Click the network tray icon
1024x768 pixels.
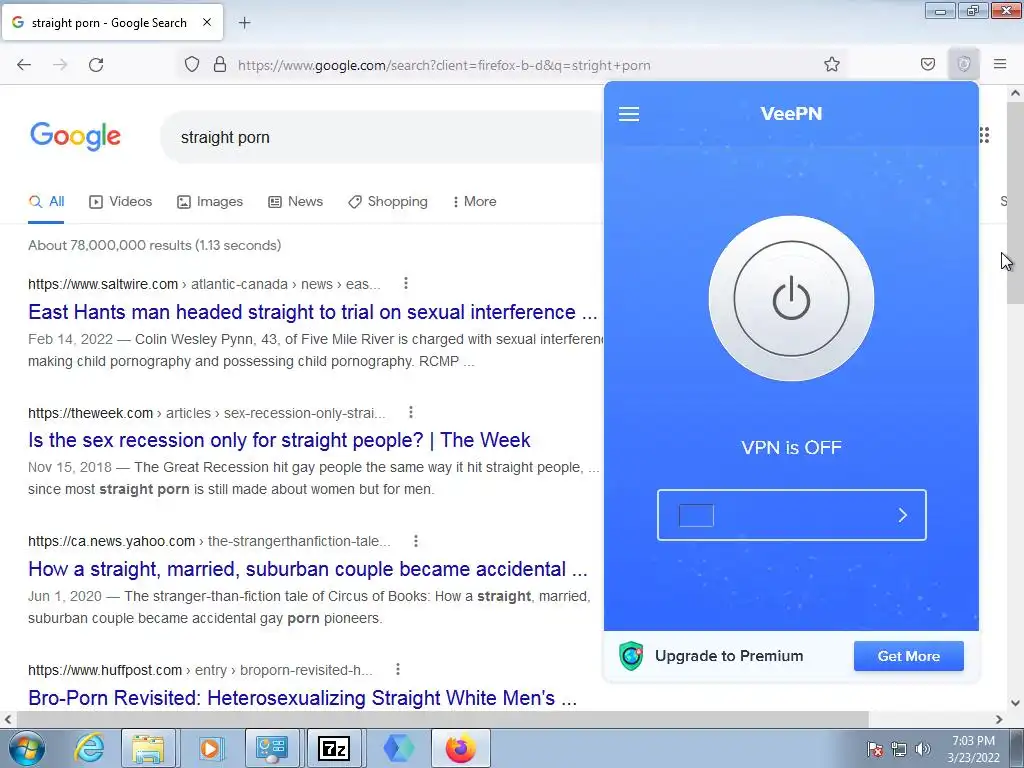899,749
